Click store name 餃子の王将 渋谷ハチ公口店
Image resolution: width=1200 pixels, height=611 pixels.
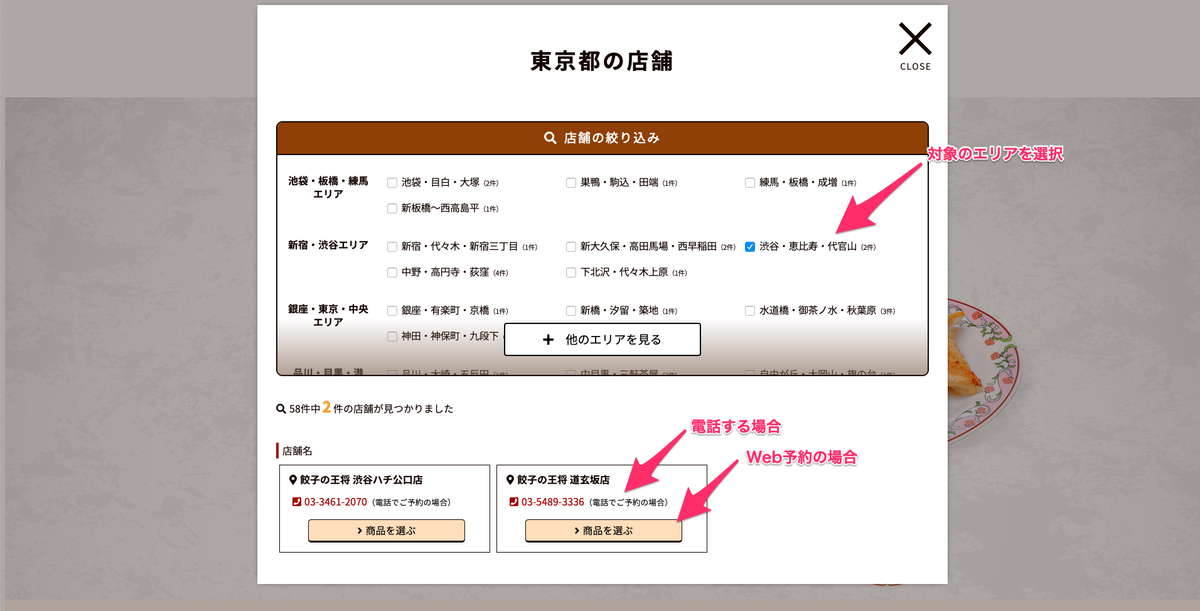(x=361, y=480)
